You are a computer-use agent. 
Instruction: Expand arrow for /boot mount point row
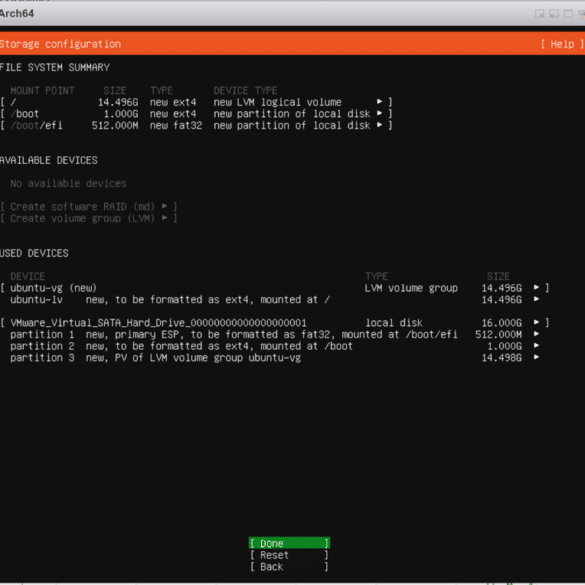379,113
